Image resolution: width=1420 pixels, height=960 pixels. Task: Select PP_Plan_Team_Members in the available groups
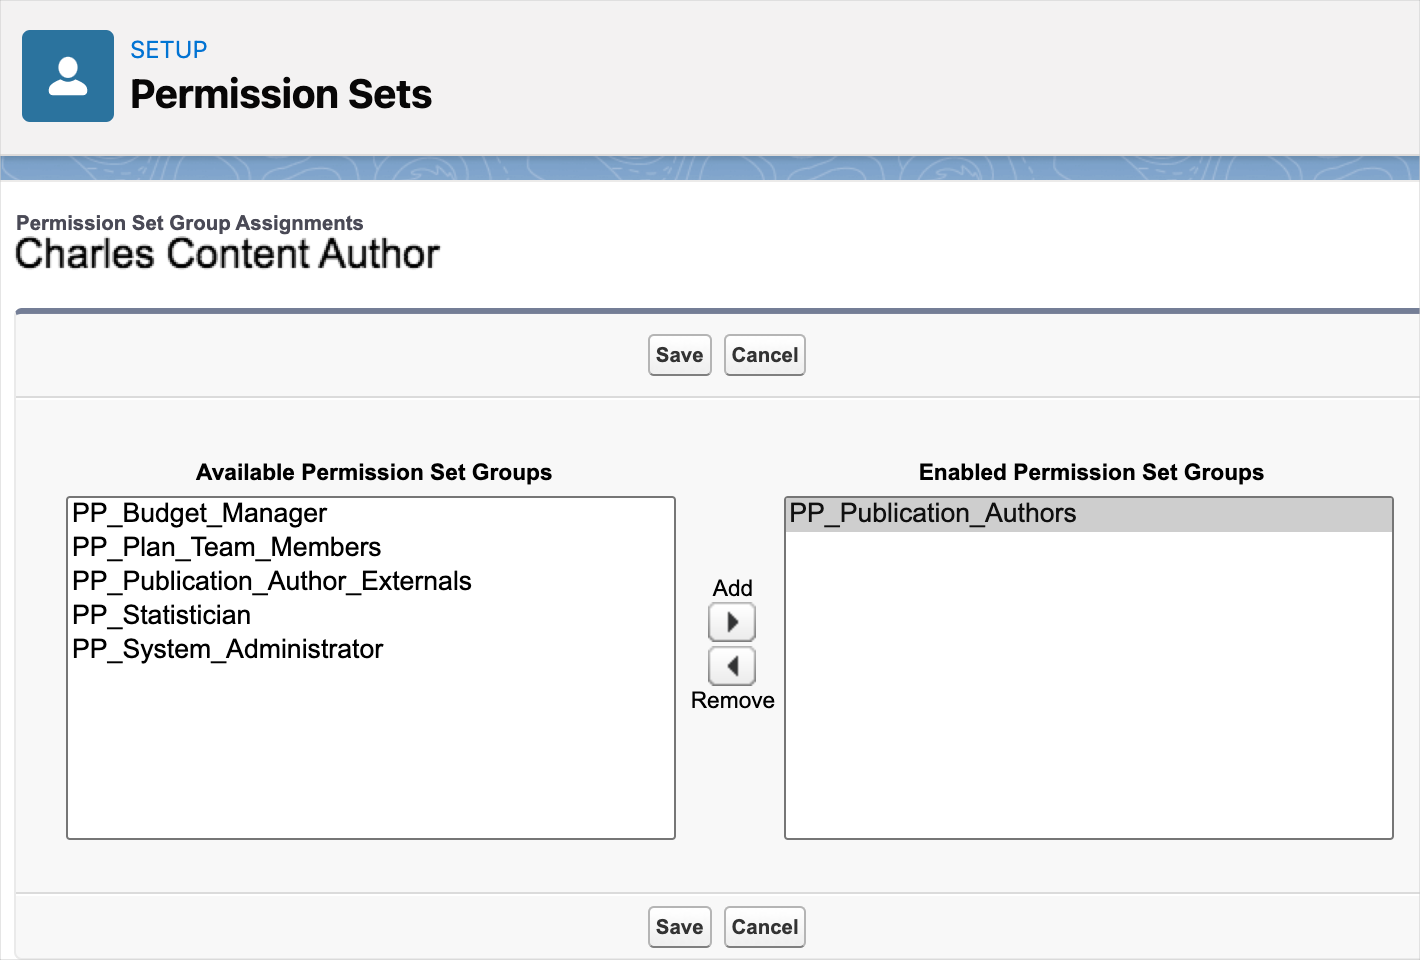226,547
